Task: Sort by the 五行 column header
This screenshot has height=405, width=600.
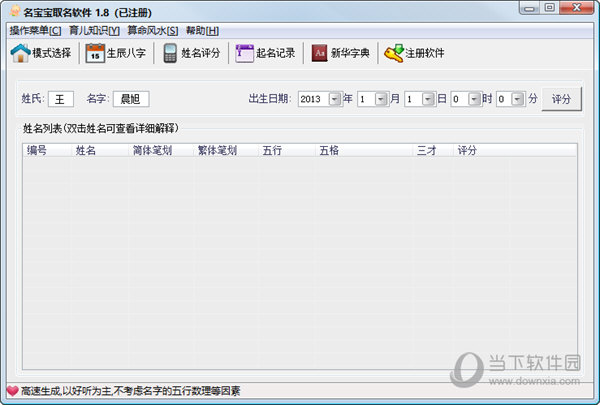Action: click(x=287, y=150)
